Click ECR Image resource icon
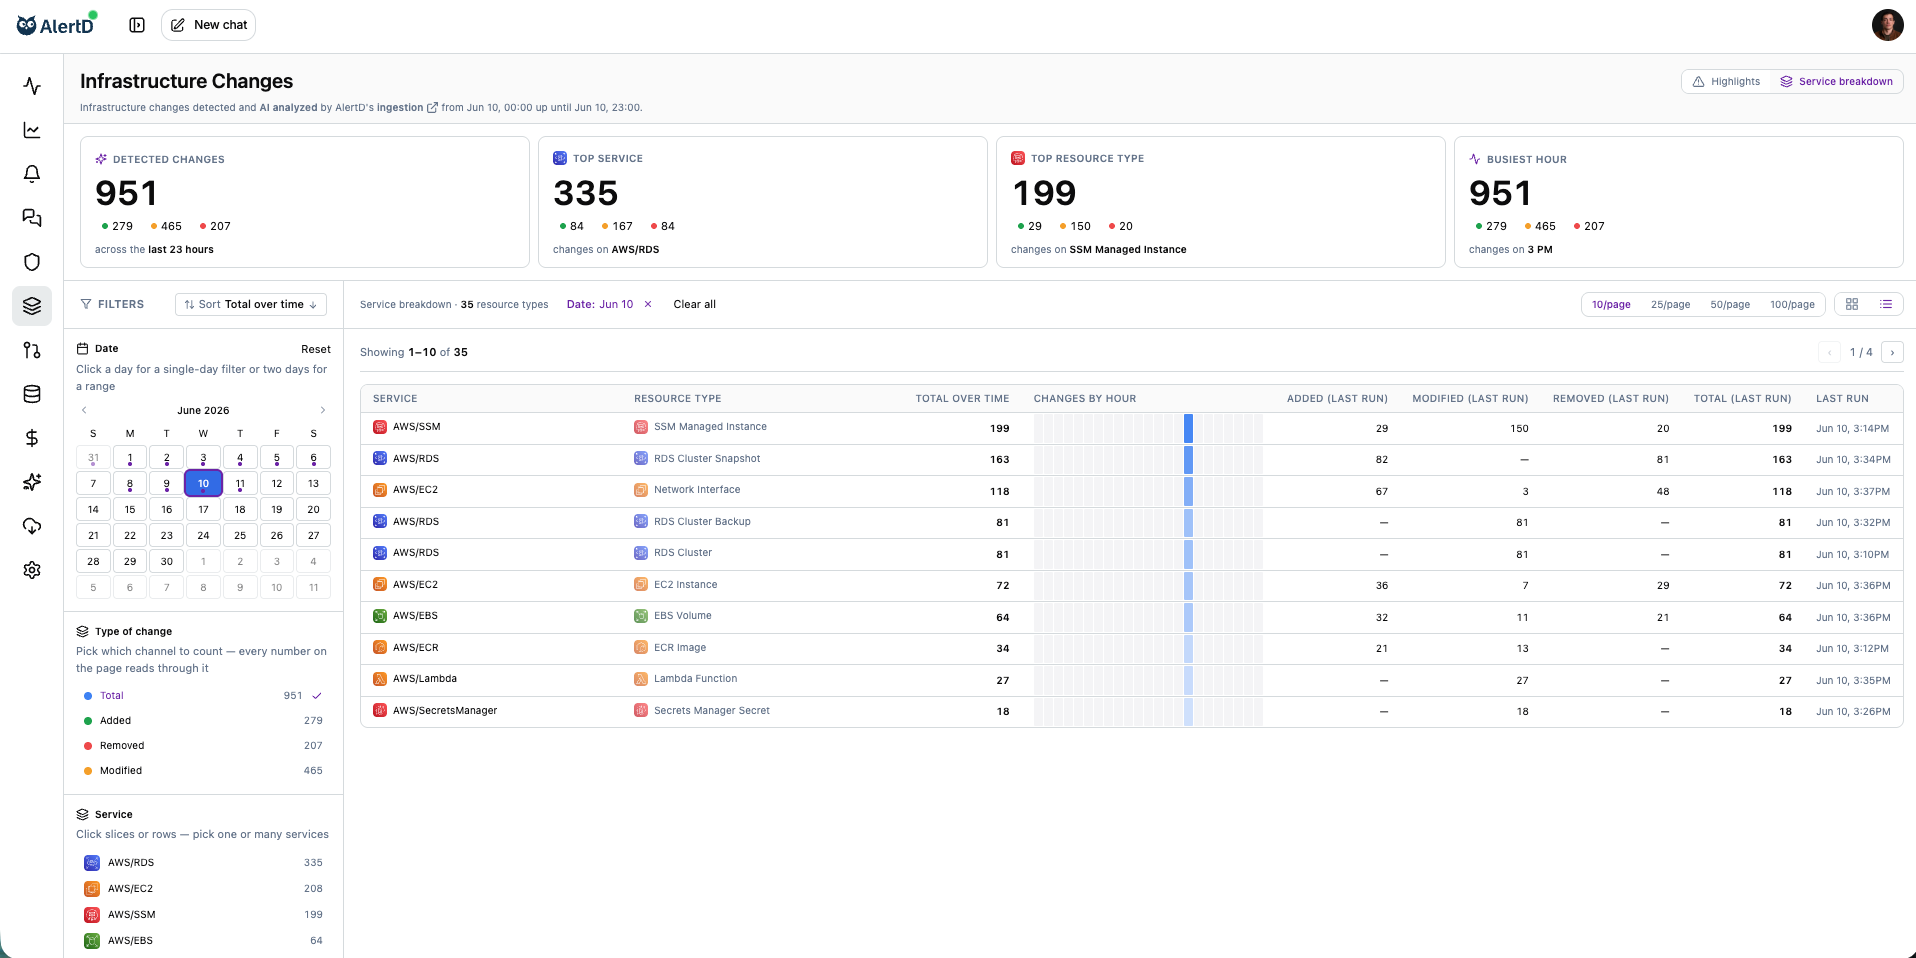This screenshot has height=958, width=1916. [641, 648]
